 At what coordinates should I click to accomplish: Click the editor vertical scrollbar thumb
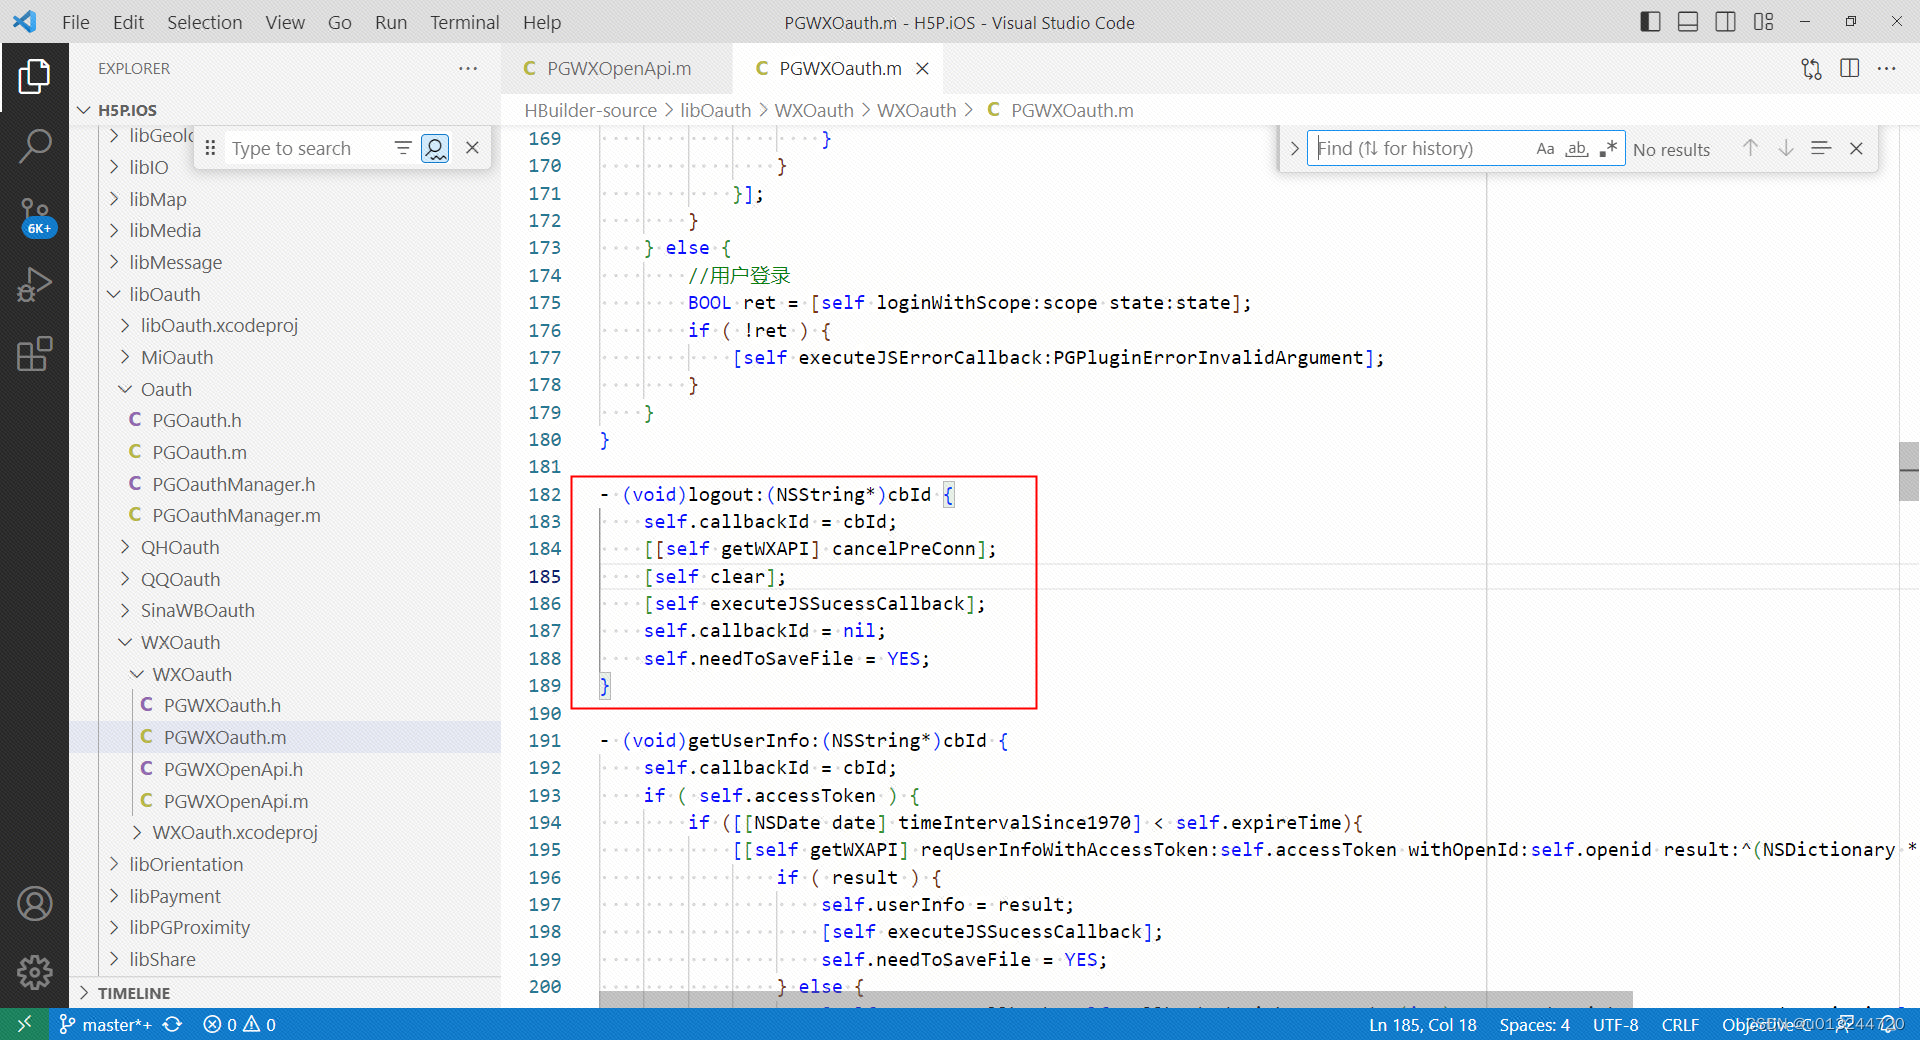coord(1909,470)
